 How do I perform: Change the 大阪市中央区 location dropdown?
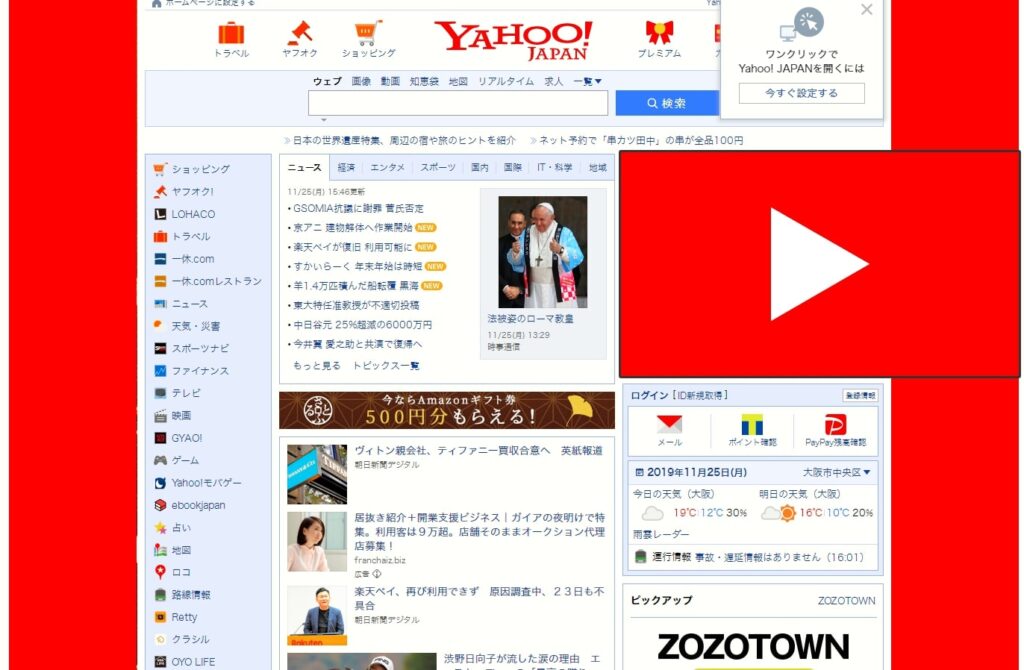(837, 472)
